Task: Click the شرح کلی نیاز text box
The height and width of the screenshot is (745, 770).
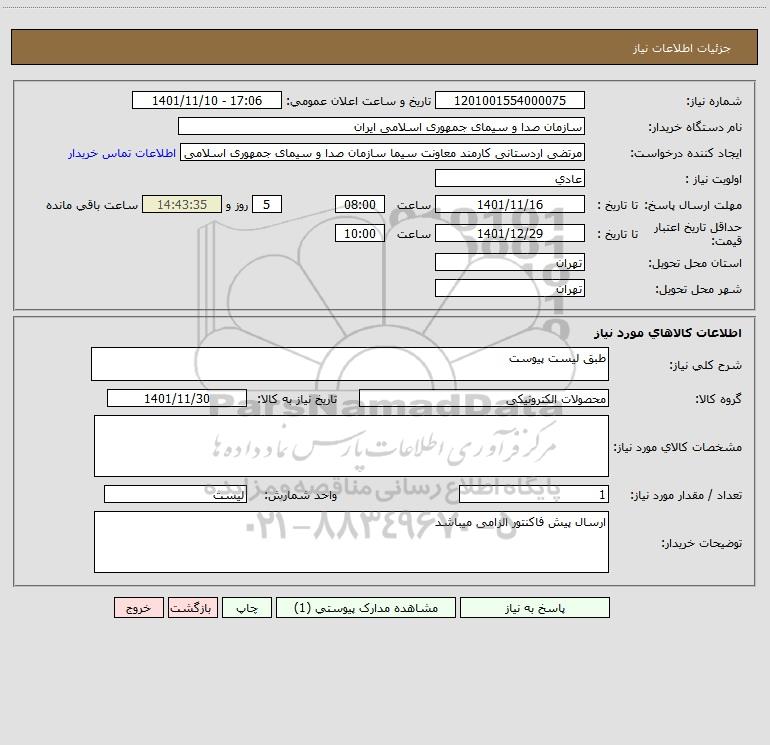Action: coord(350,364)
